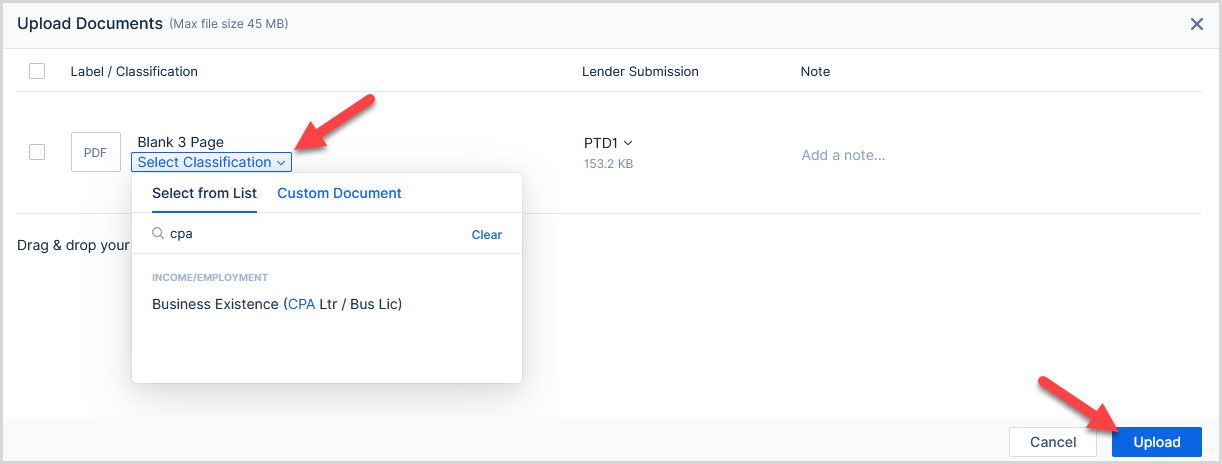The height and width of the screenshot is (464, 1222).
Task: Click the PDF file type icon
Action: tap(95, 153)
